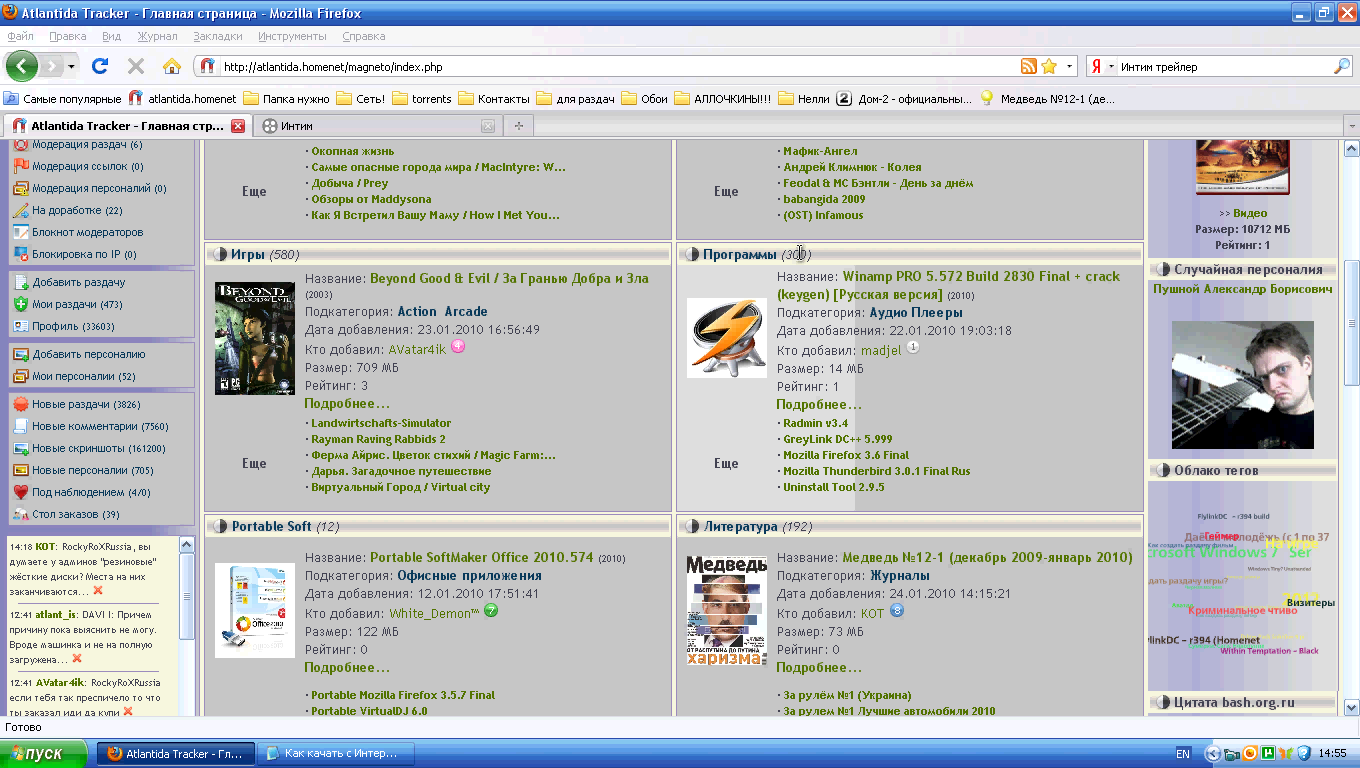
Task: Open the history dropdown beside Back/Forward
Action: [71, 67]
